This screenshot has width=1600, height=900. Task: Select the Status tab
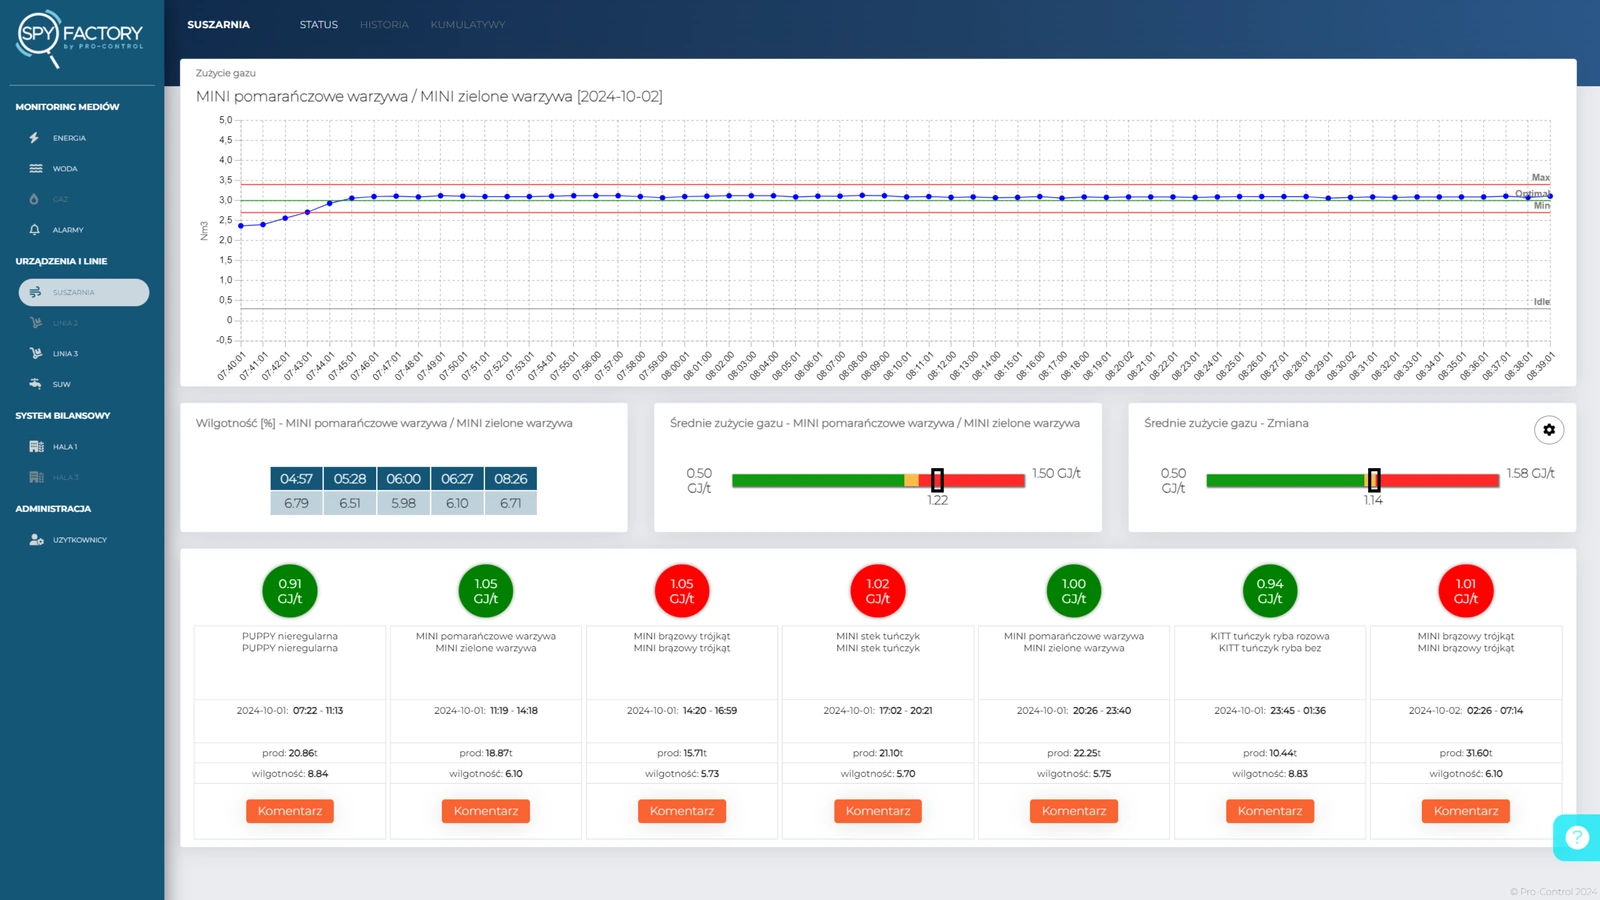tap(318, 25)
